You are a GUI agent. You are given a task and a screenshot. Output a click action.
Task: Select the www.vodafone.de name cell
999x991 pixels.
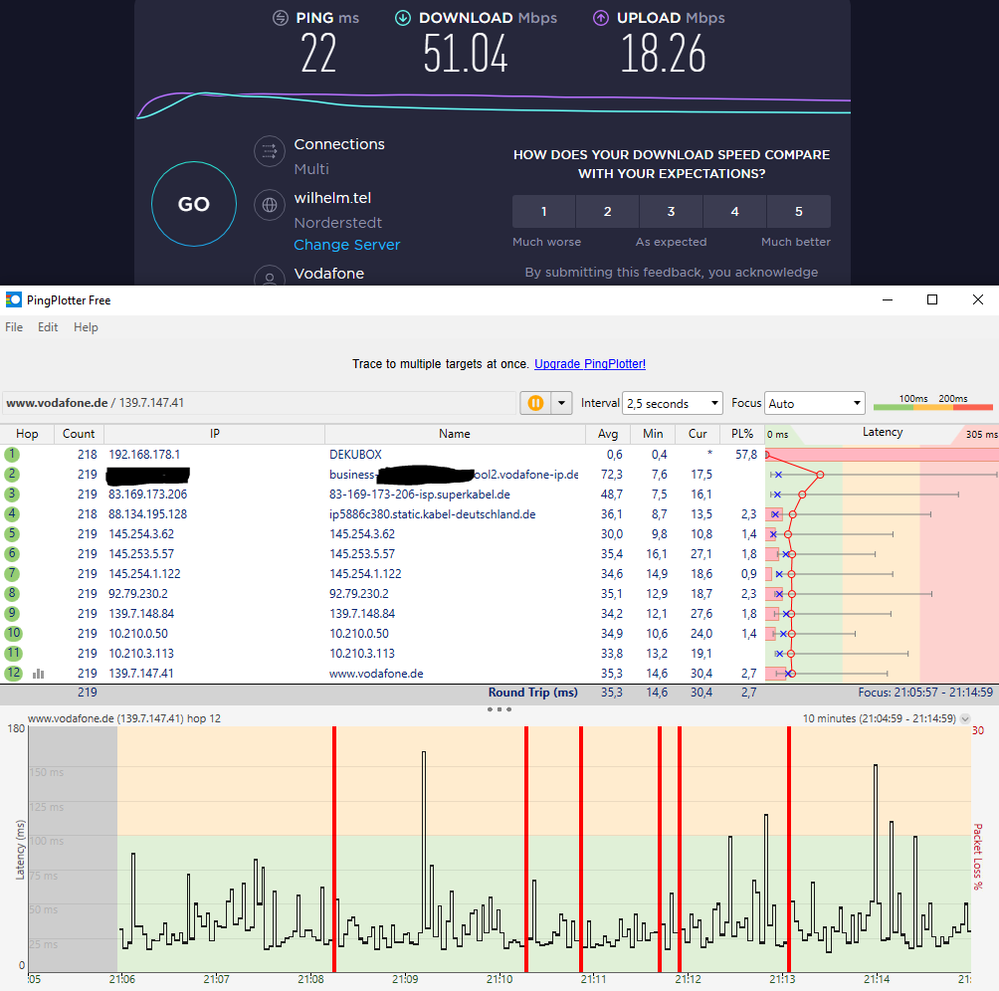376,674
